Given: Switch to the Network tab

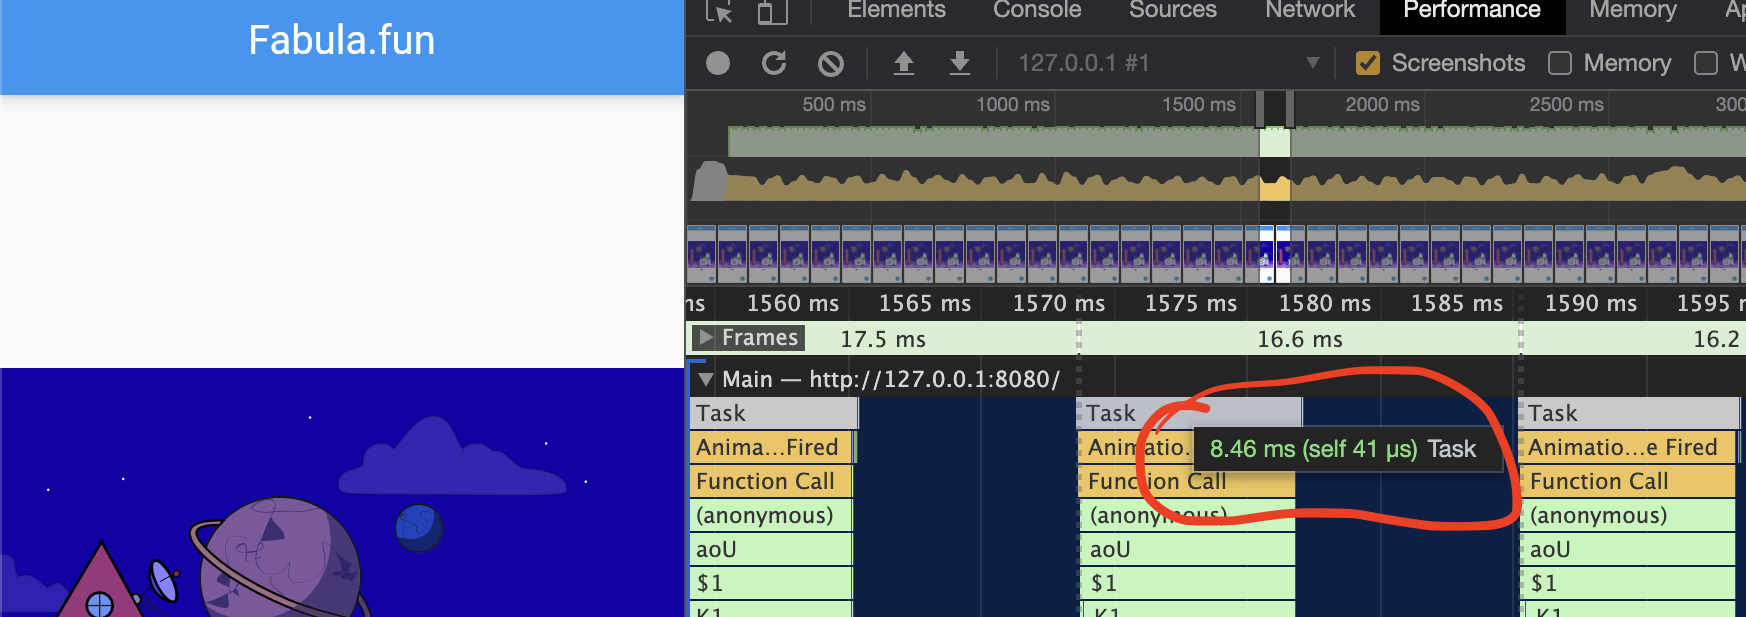Looking at the screenshot, I should click(x=1310, y=10).
